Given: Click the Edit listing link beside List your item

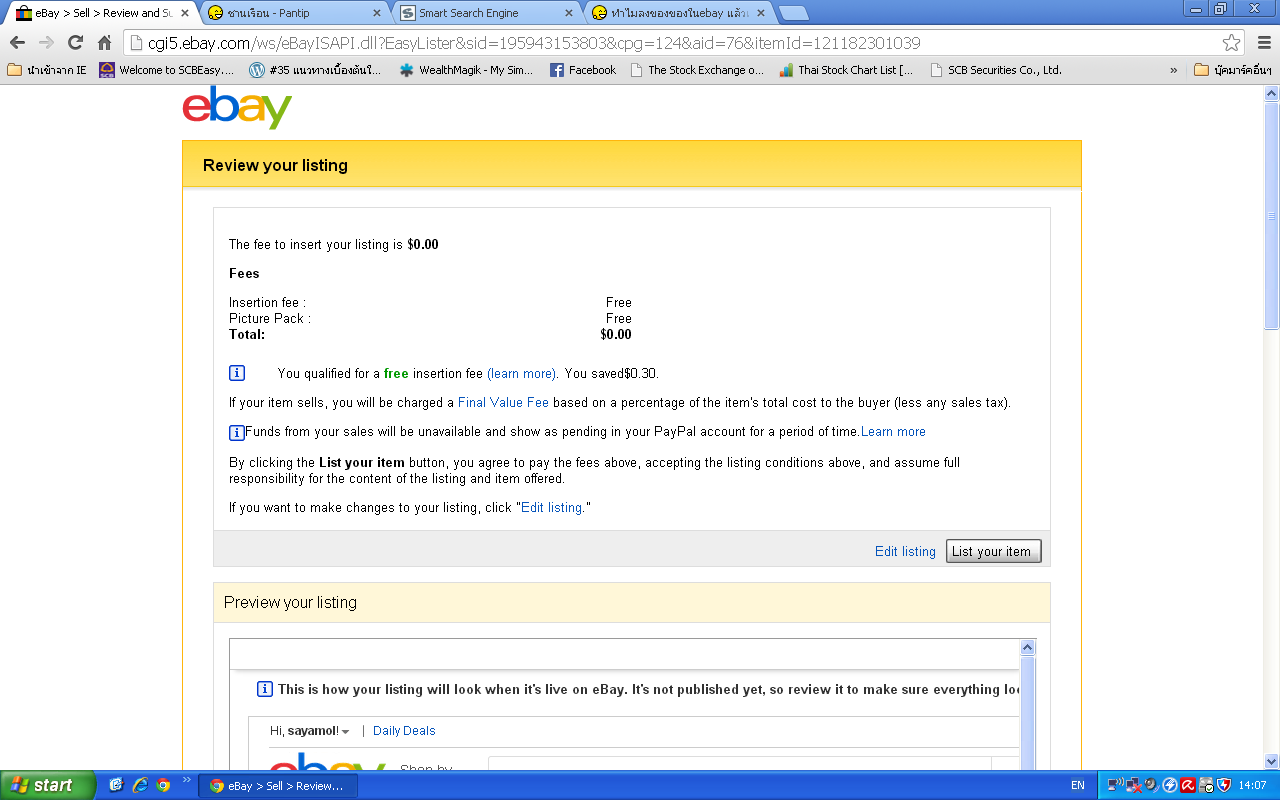Looking at the screenshot, I should coord(905,551).
